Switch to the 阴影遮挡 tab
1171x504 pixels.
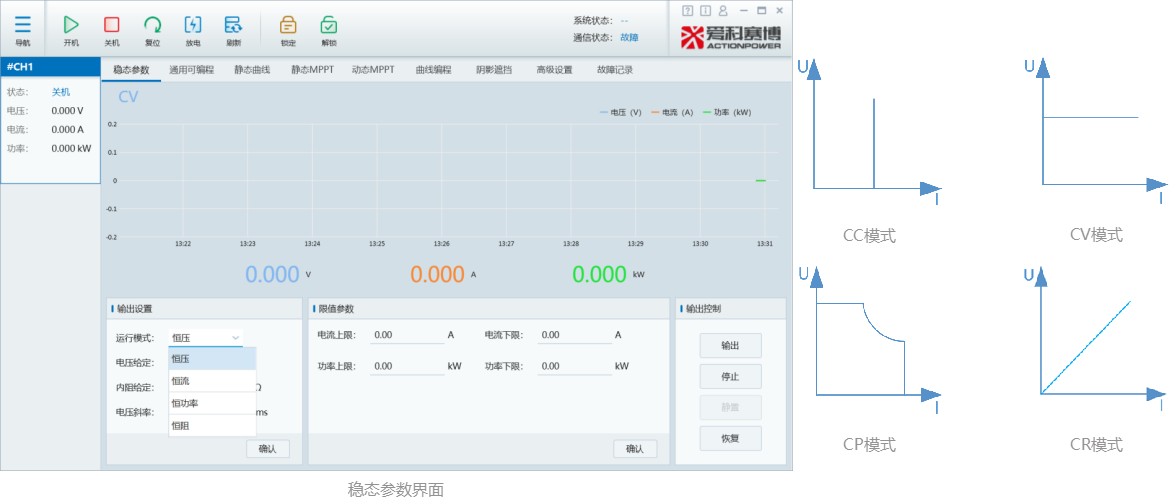[494, 70]
